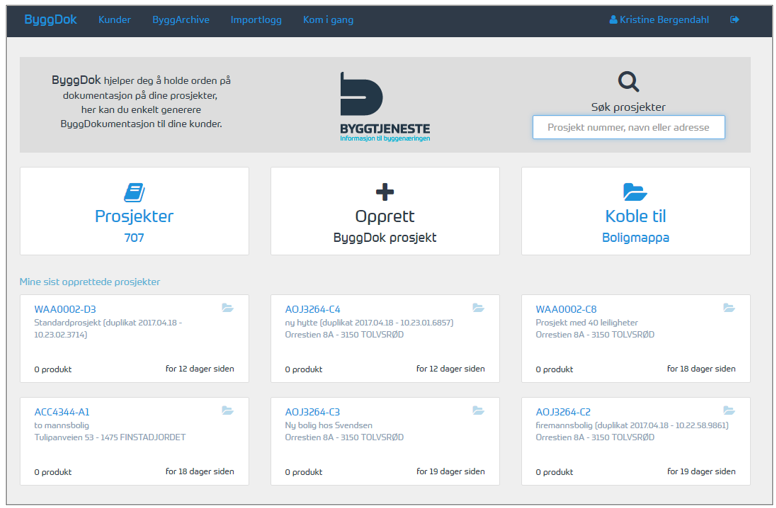Click folder icon on ACC4344-A1 card
The width and height of the screenshot is (776, 508).
click(x=228, y=411)
